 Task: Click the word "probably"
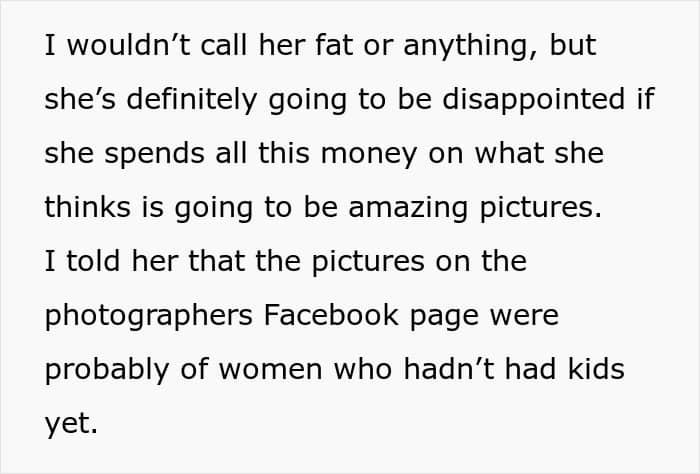[108, 371]
